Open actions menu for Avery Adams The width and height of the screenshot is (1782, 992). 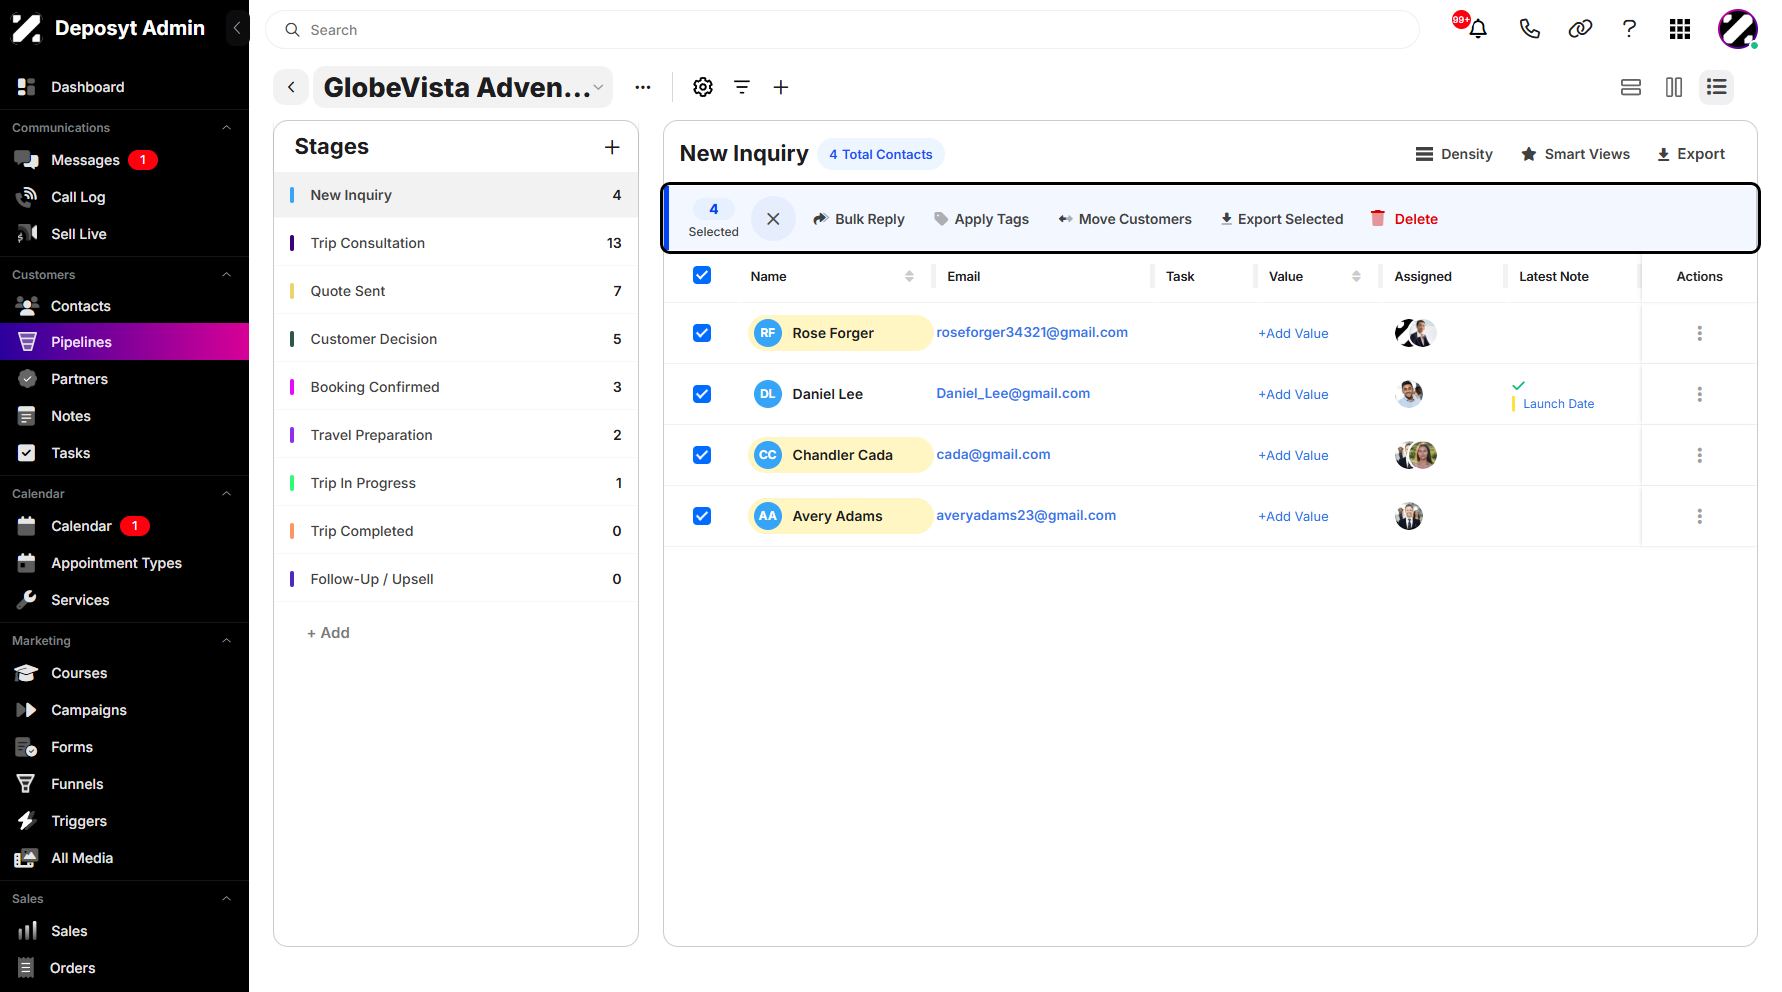(1699, 516)
